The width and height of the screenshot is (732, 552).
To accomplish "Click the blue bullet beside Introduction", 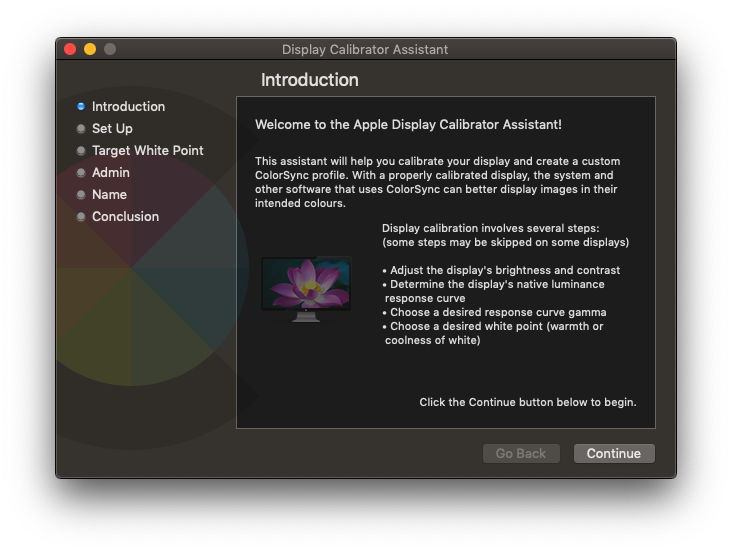I will coord(81,106).
